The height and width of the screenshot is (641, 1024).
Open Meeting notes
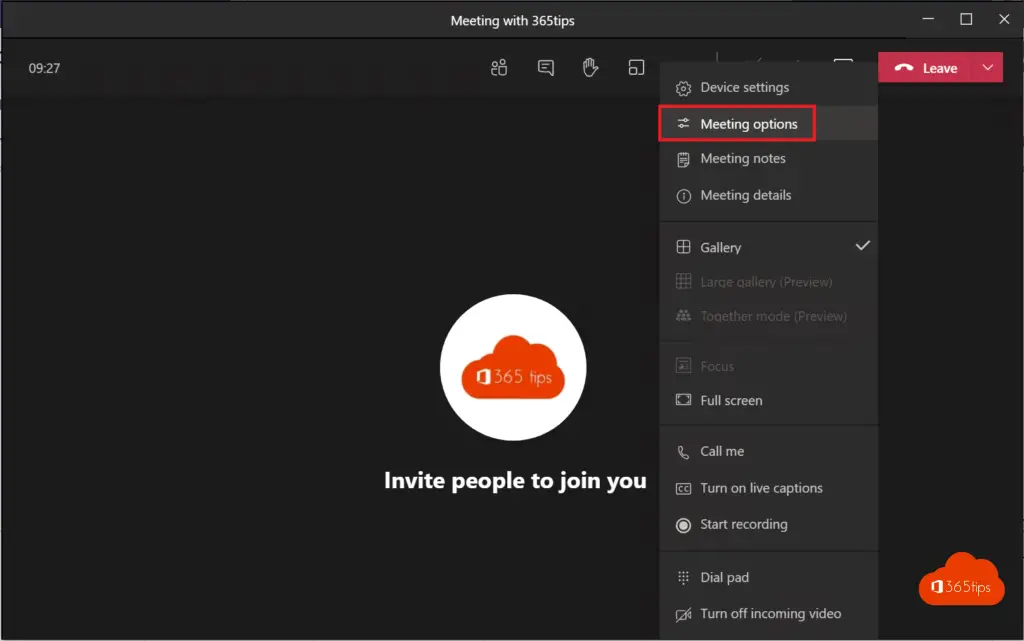pos(769,159)
